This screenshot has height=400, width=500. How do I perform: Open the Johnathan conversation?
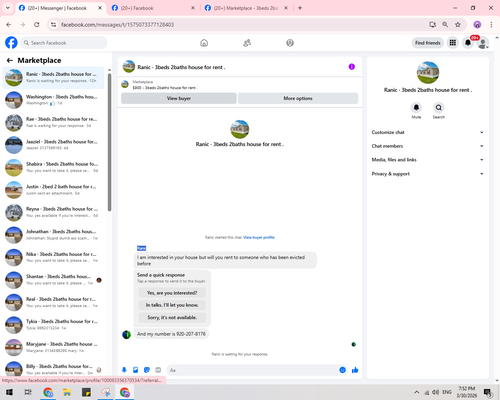53,235
